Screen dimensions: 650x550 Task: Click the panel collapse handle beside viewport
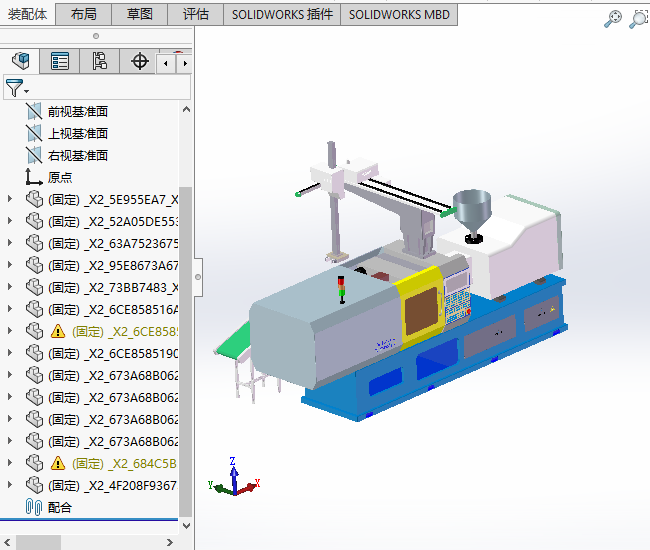[x=198, y=277]
